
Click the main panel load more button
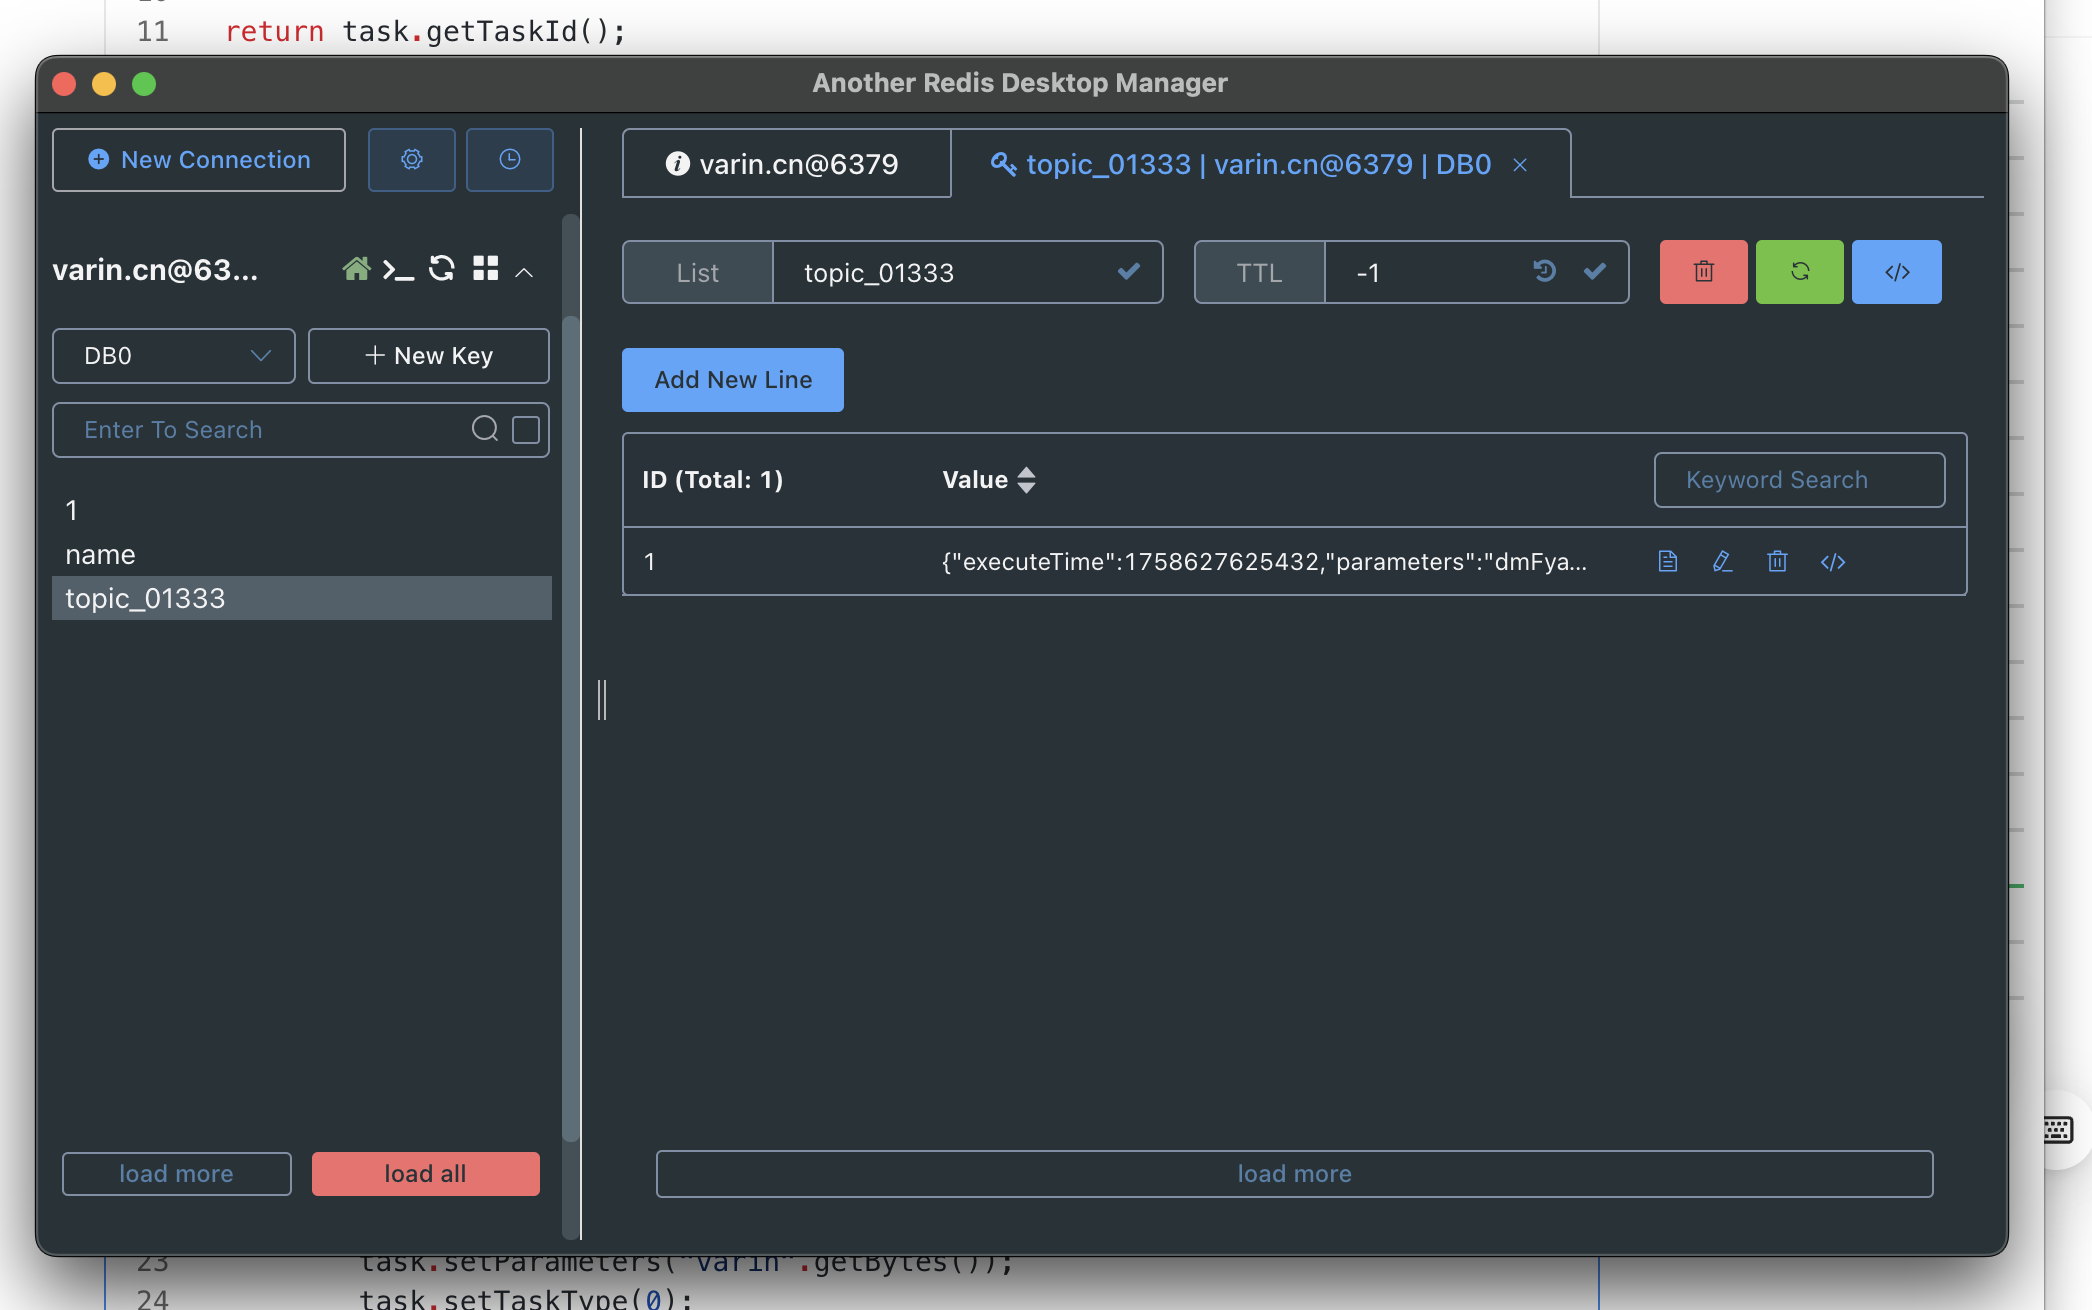point(1295,1174)
